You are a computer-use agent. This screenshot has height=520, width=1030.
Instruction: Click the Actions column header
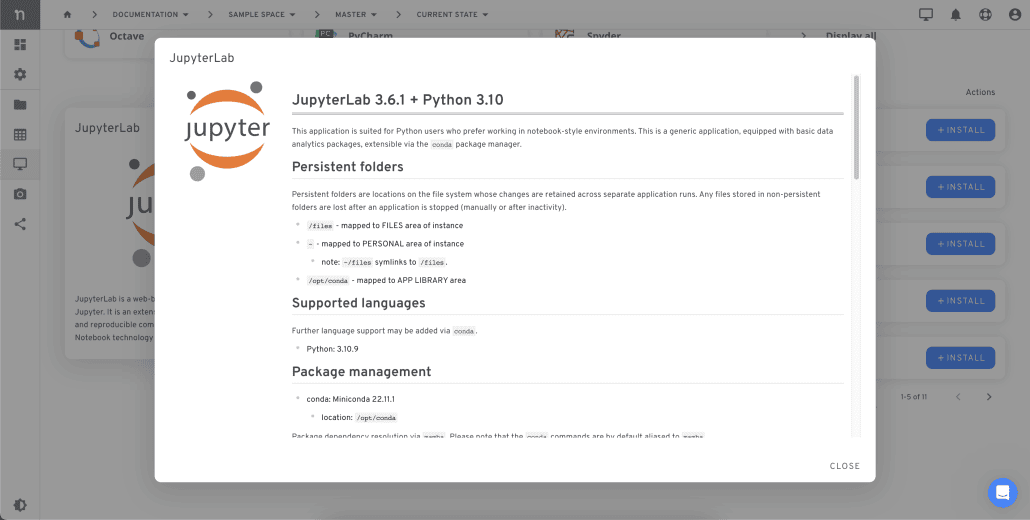click(x=980, y=92)
